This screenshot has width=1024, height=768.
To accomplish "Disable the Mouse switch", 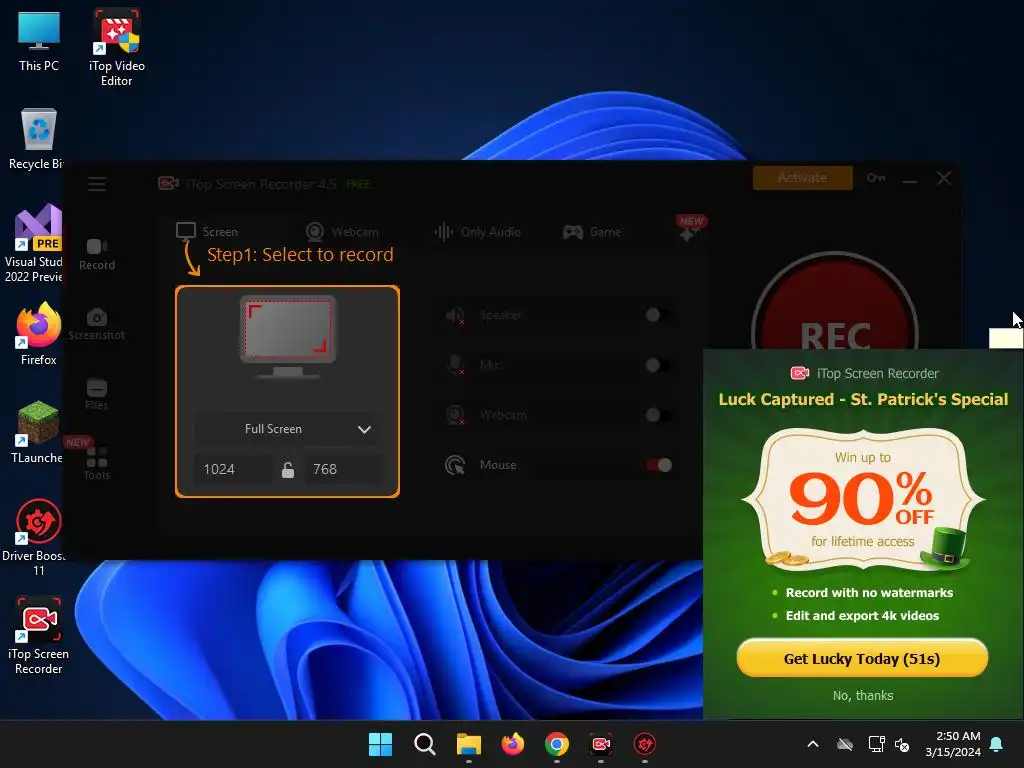I will click(658, 465).
